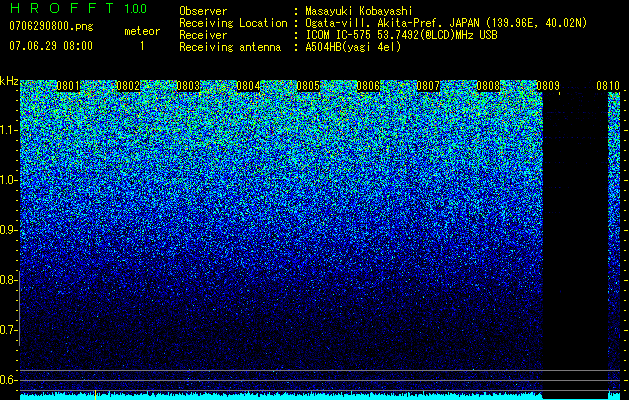Click the Receiving Location field label

233,23
